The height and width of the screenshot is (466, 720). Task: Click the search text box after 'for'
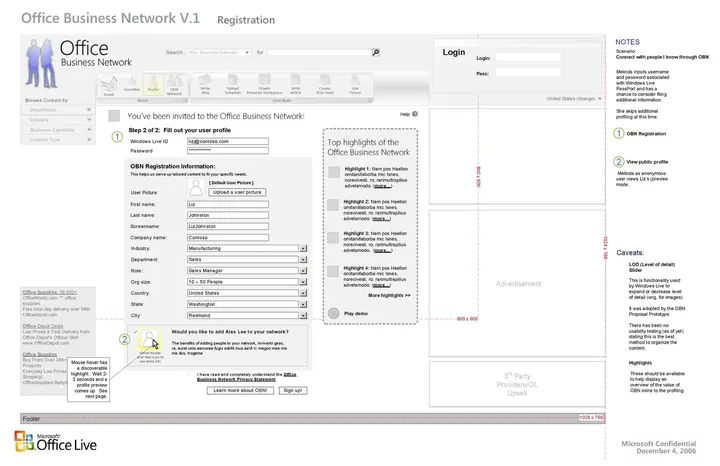[320, 52]
